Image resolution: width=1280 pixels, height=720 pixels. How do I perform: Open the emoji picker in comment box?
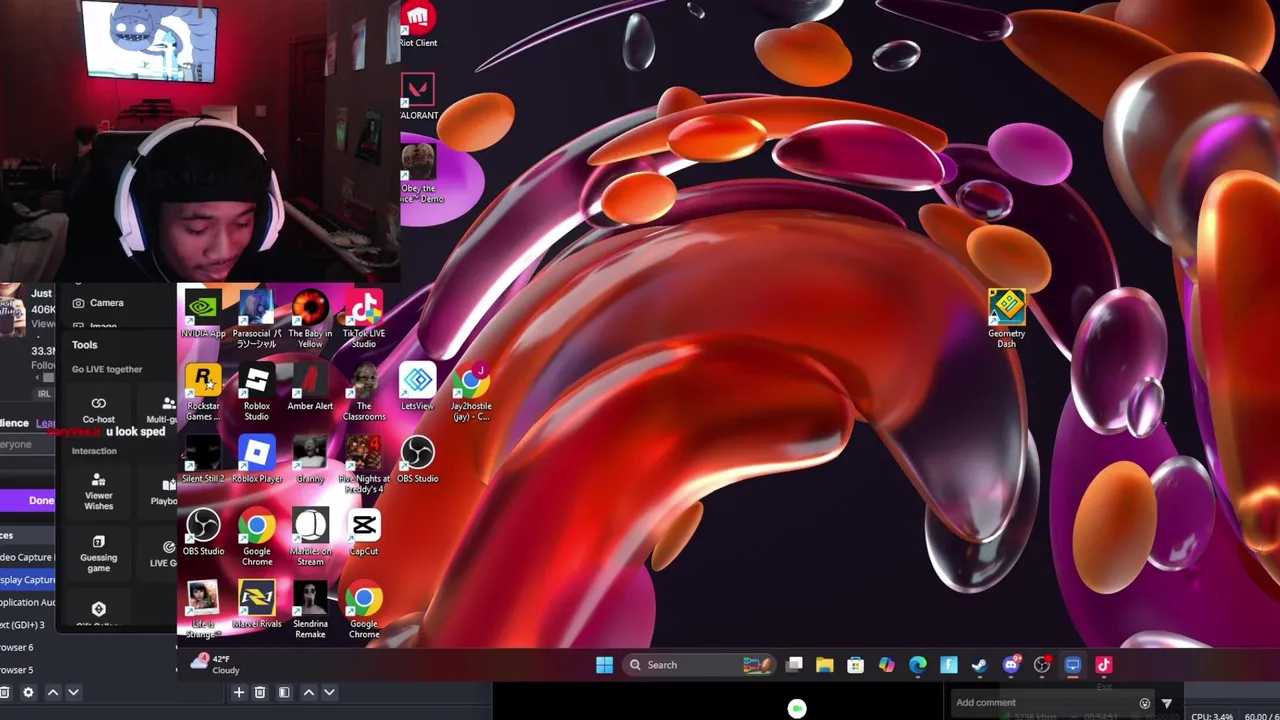(x=1145, y=703)
